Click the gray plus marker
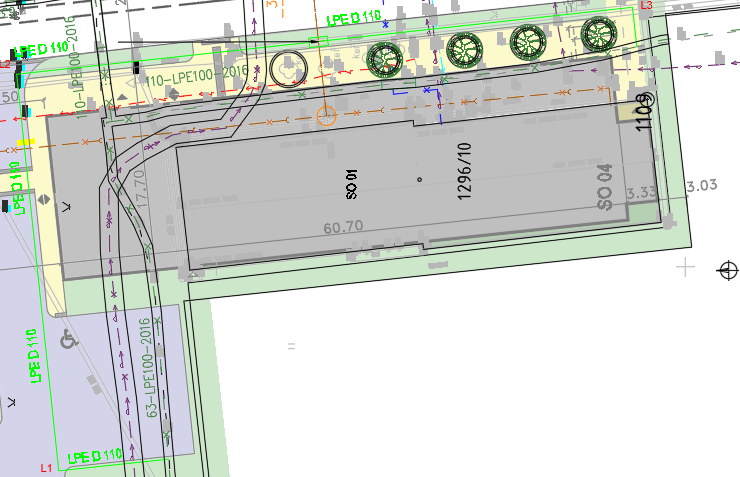The height and width of the screenshot is (477, 740). tap(685, 266)
